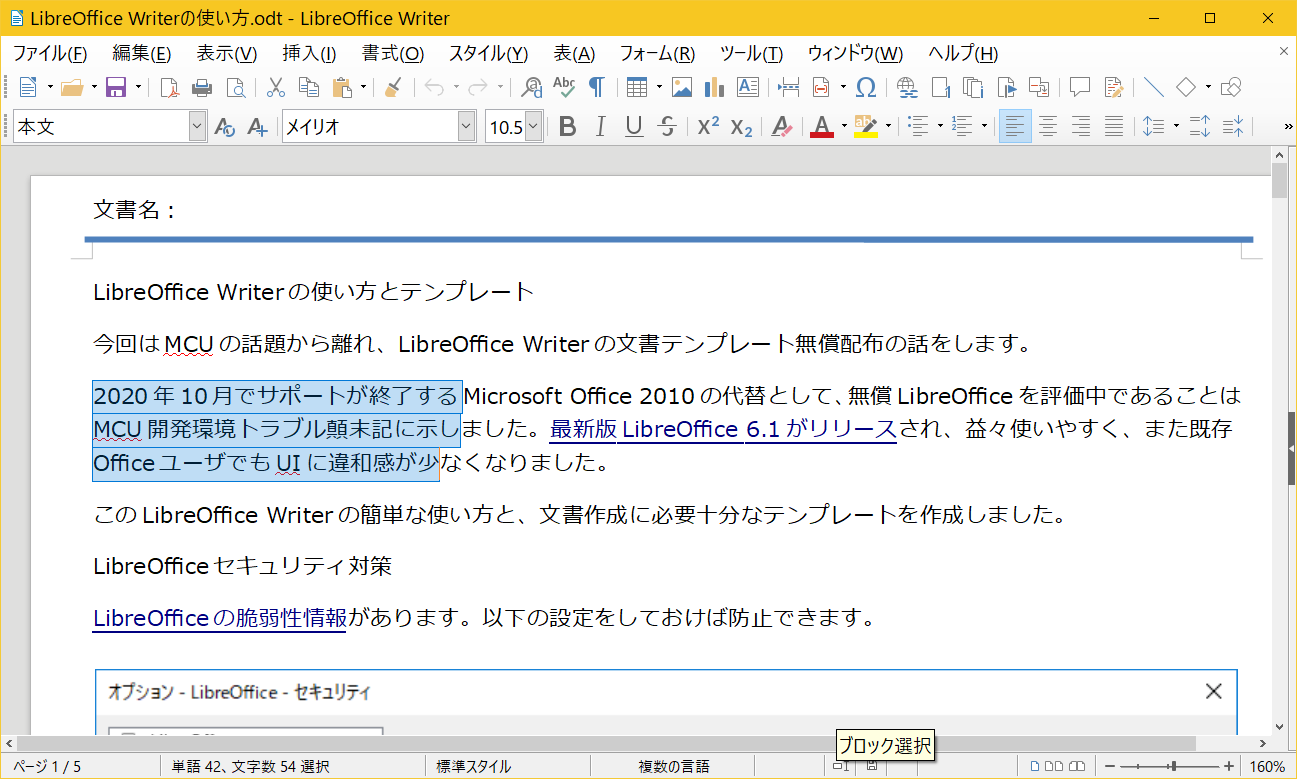Toggle Bold formatting
Viewport: 1300px width, 779px height.
[x=568, y=127]
